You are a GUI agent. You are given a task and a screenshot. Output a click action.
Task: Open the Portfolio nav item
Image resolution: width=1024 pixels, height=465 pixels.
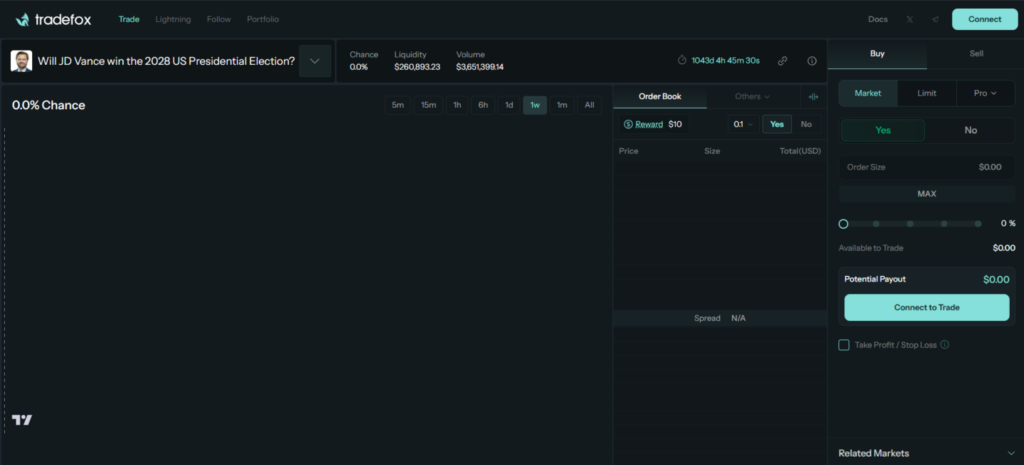point(263,19)
